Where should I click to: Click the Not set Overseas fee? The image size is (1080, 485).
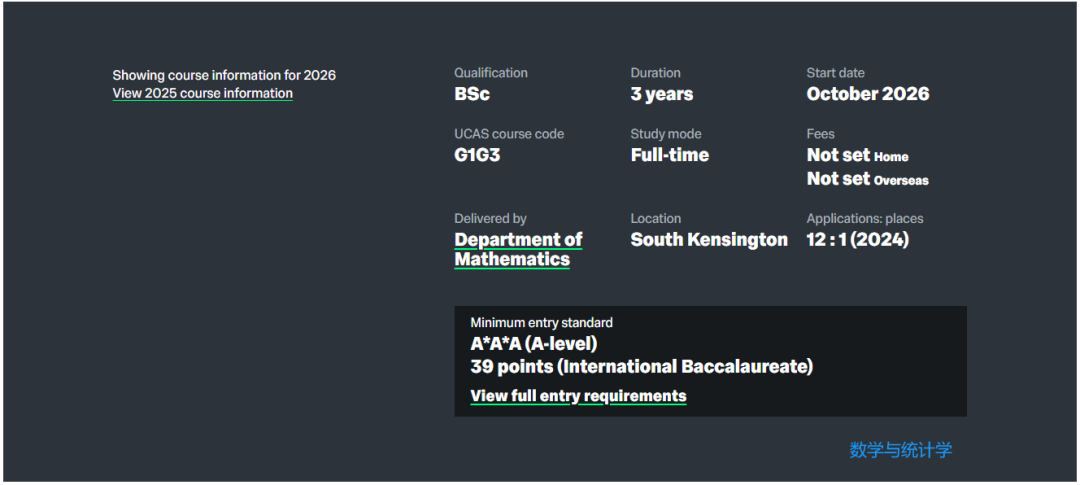click(x=867, y=179)
